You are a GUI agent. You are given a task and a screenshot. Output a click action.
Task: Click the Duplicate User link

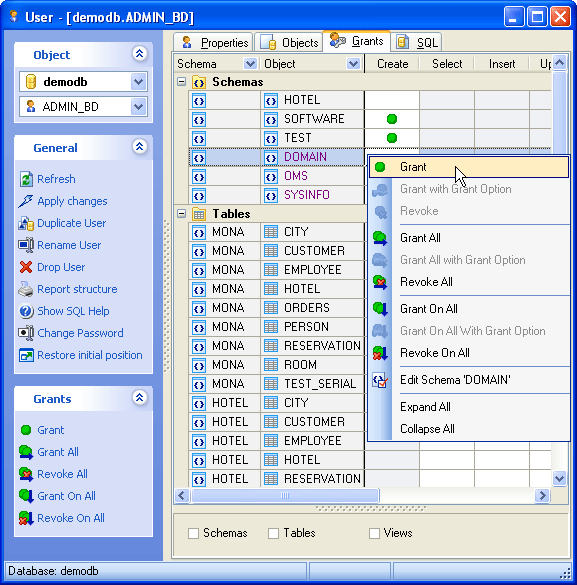click(72, 223)
